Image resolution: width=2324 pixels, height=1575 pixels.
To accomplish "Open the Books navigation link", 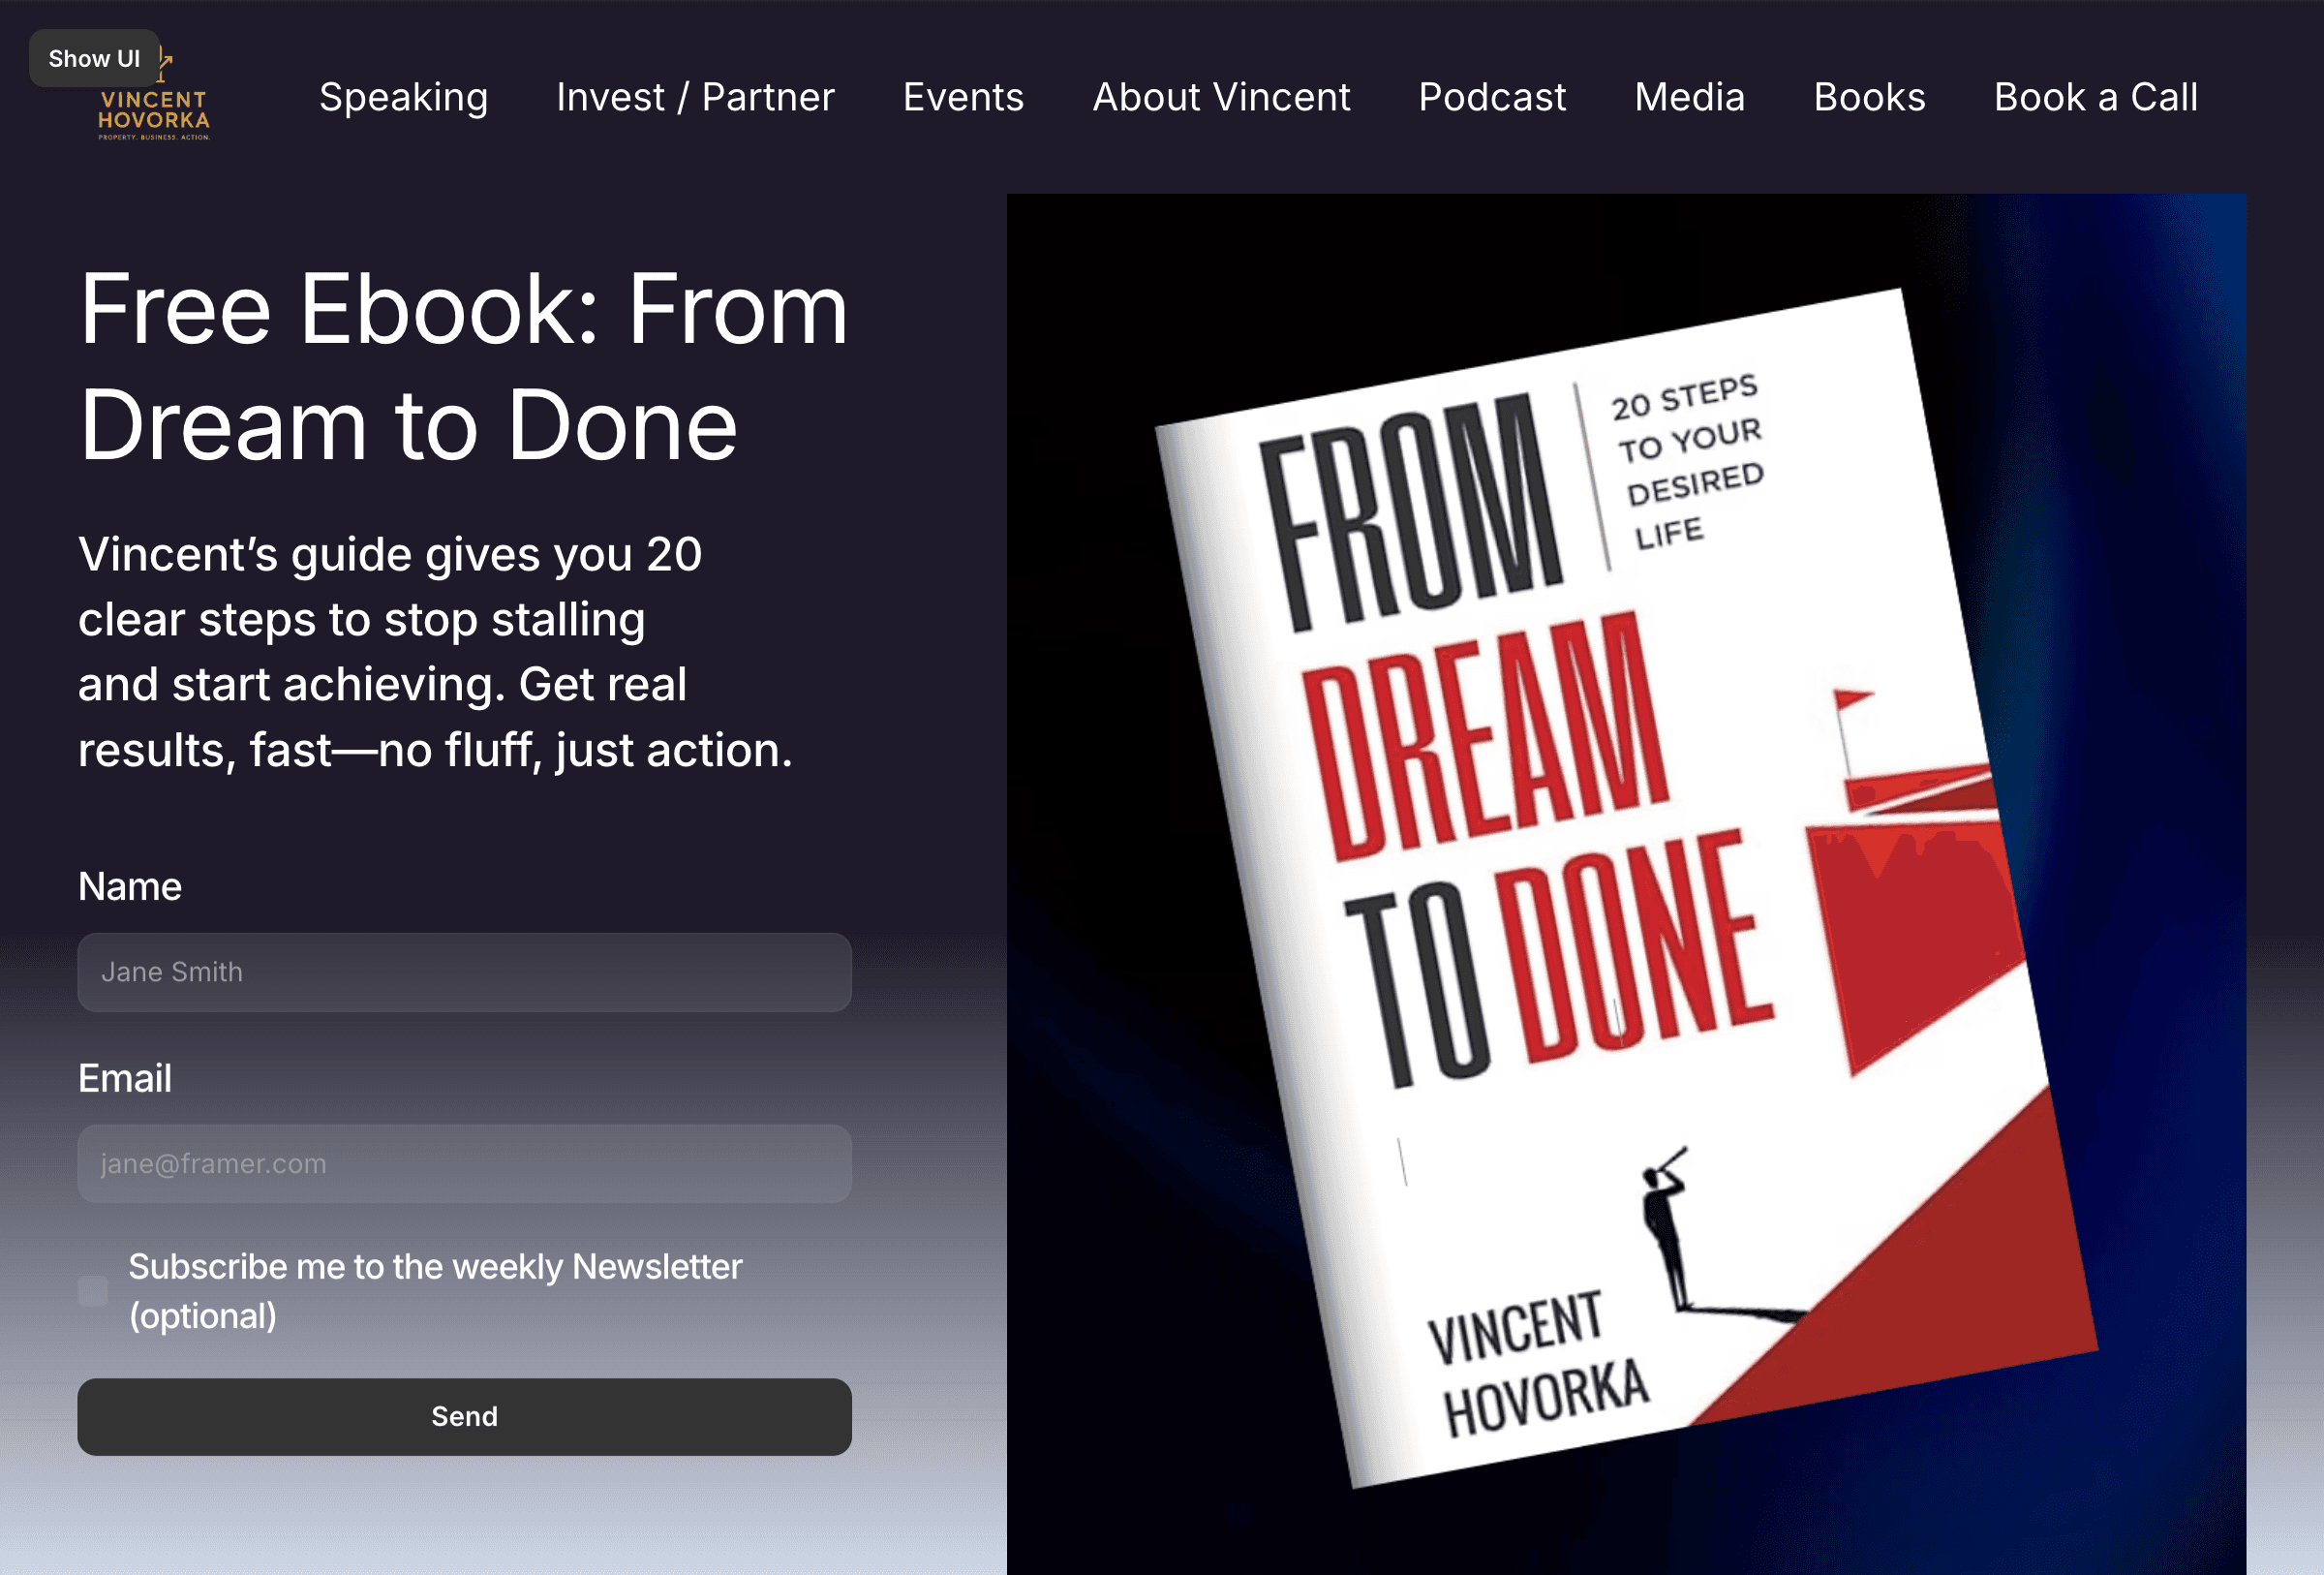I will pos(1869,97).
